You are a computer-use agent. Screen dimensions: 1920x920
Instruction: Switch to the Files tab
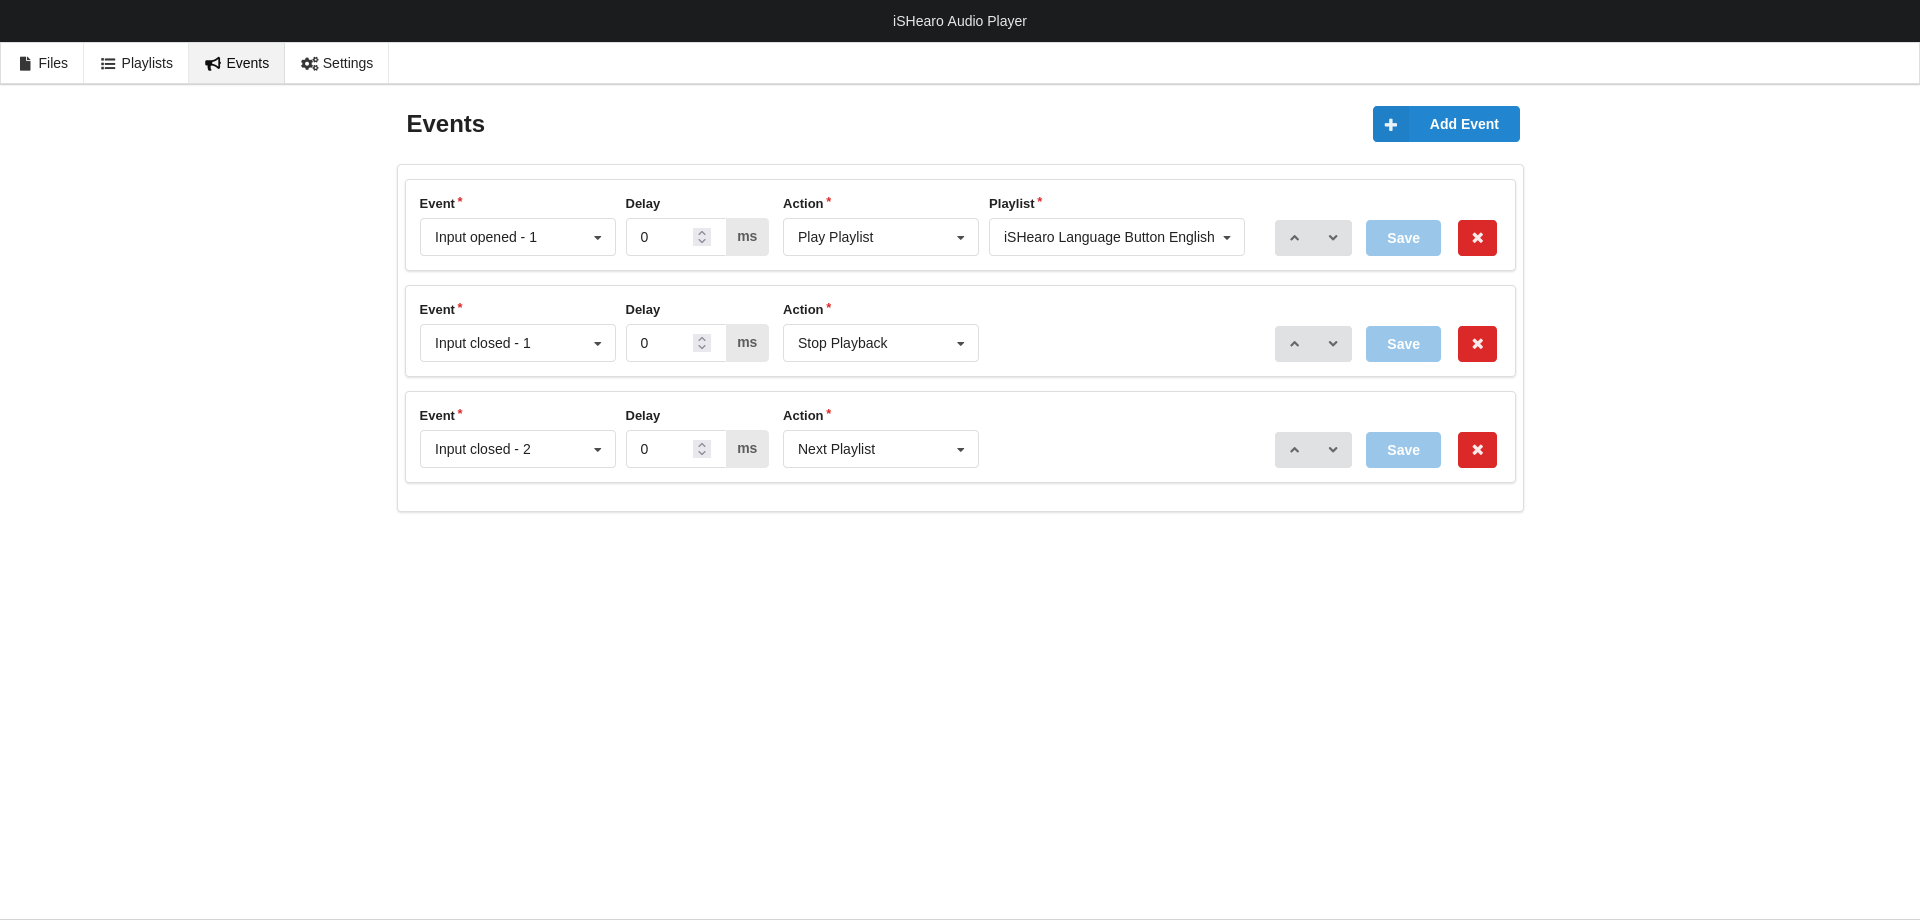pos(43,63)
